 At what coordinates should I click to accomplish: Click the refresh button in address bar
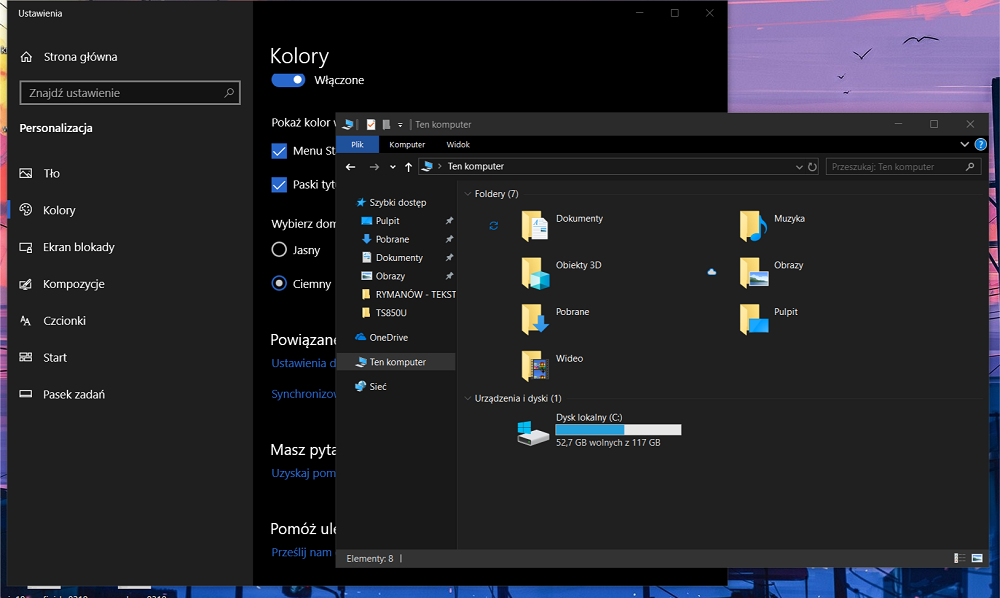[812, 167]
